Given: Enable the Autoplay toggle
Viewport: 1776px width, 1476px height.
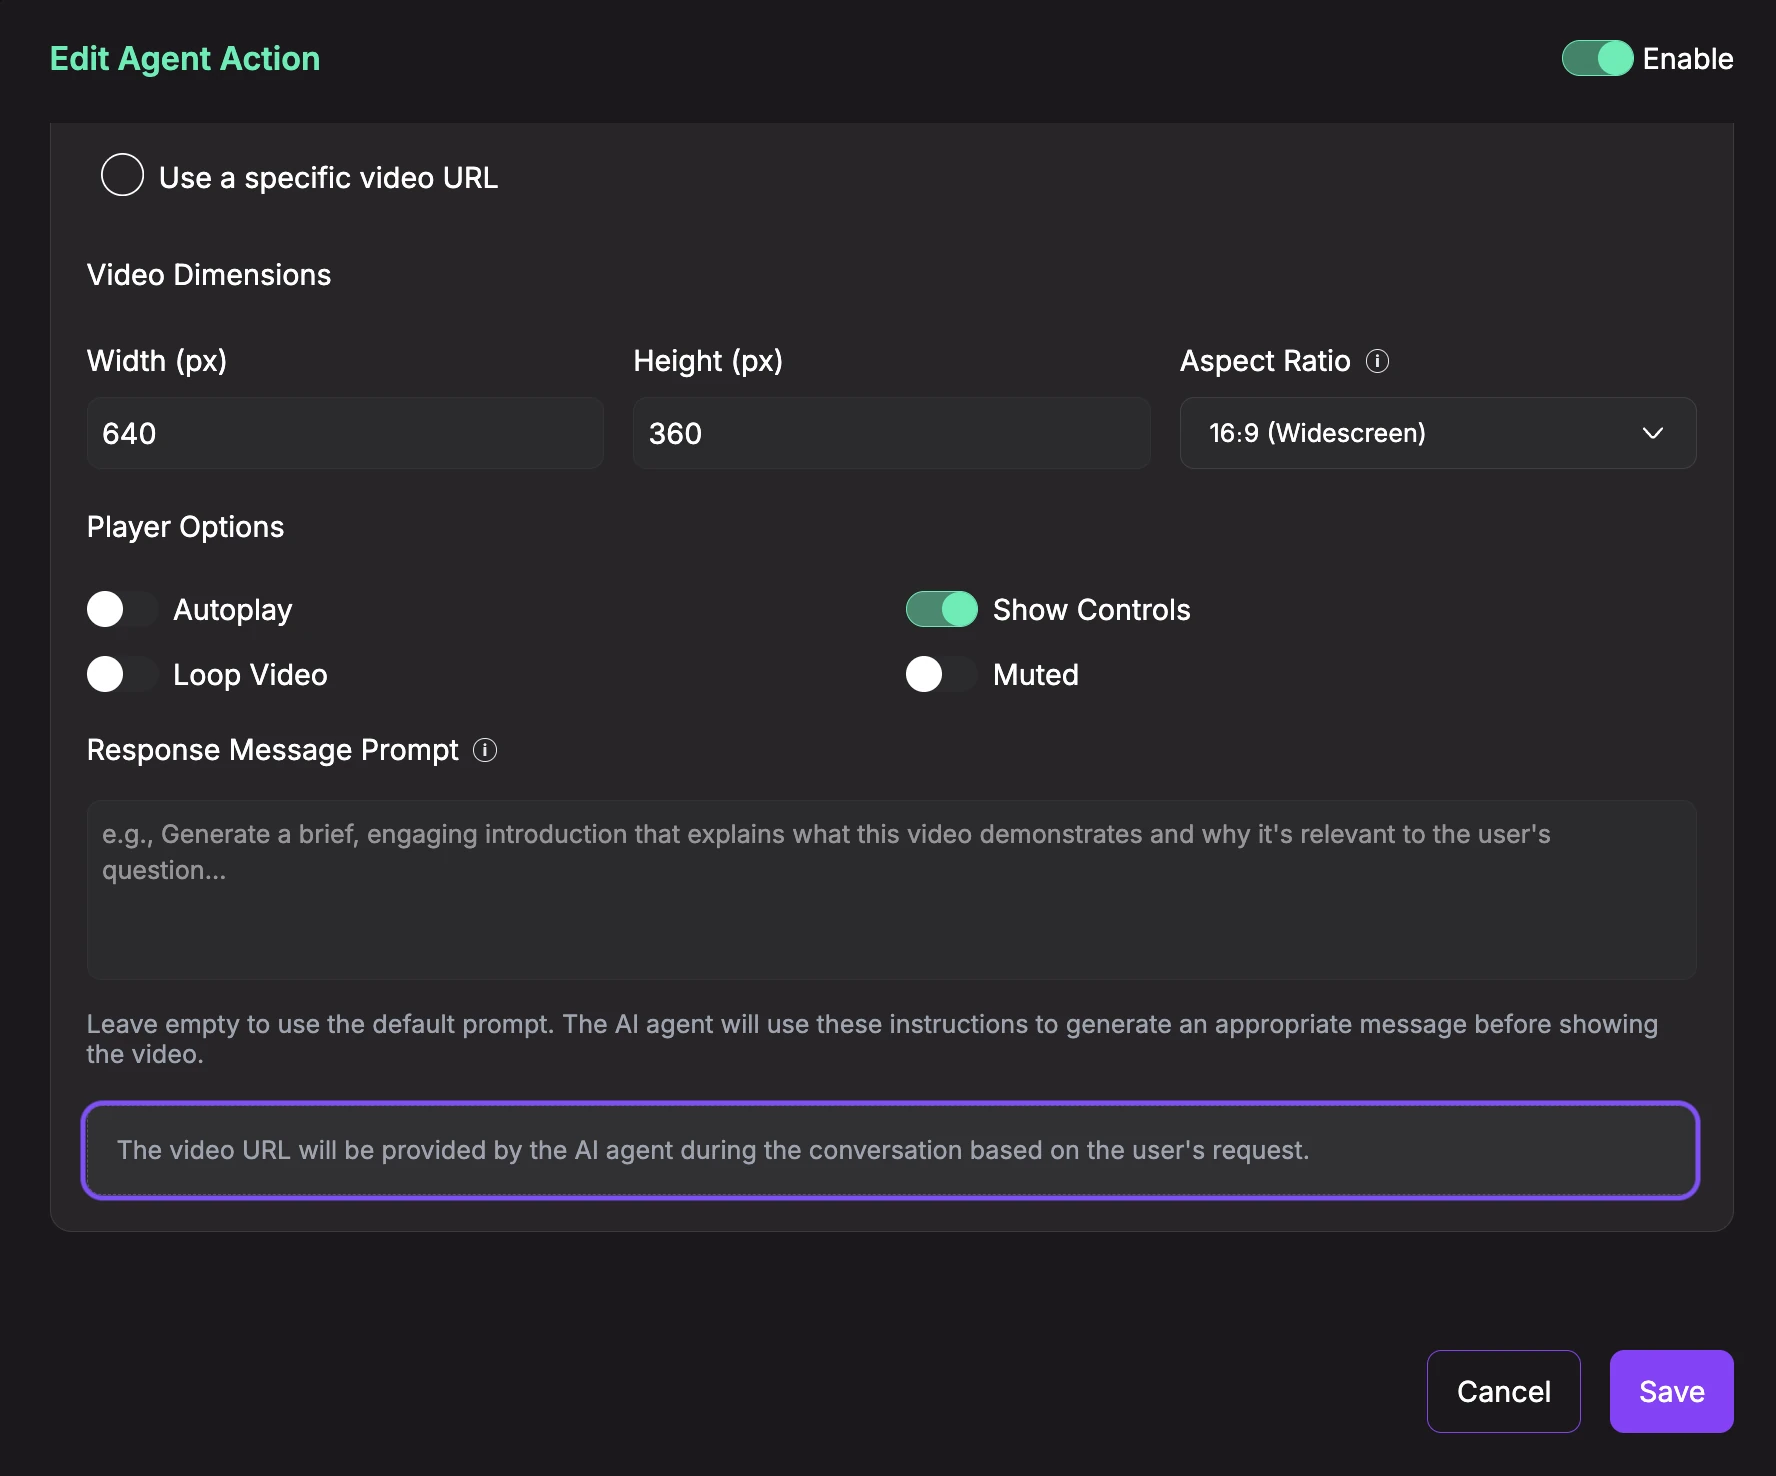Looking at the screenshot, I should [x=121, y=609].
